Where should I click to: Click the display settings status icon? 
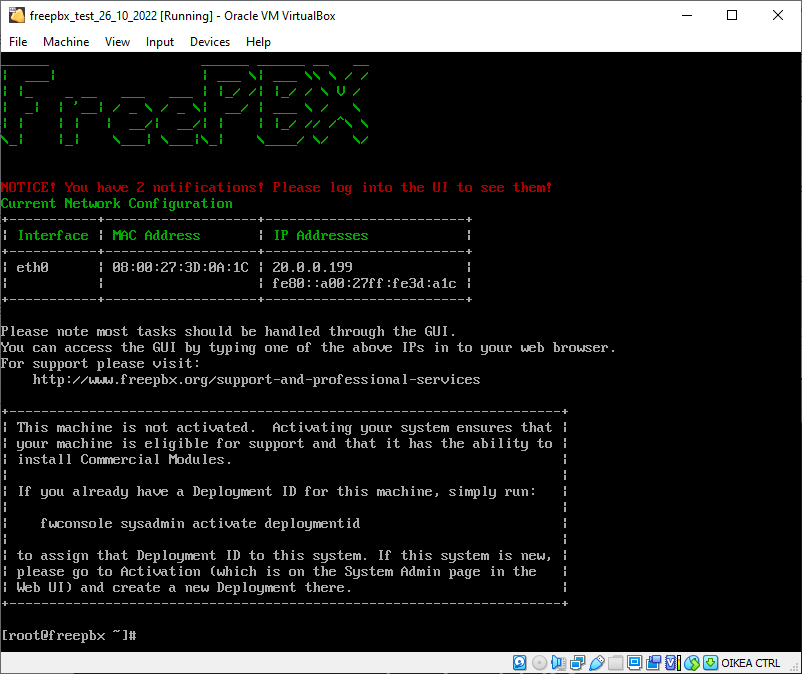(x=635, y=663)
